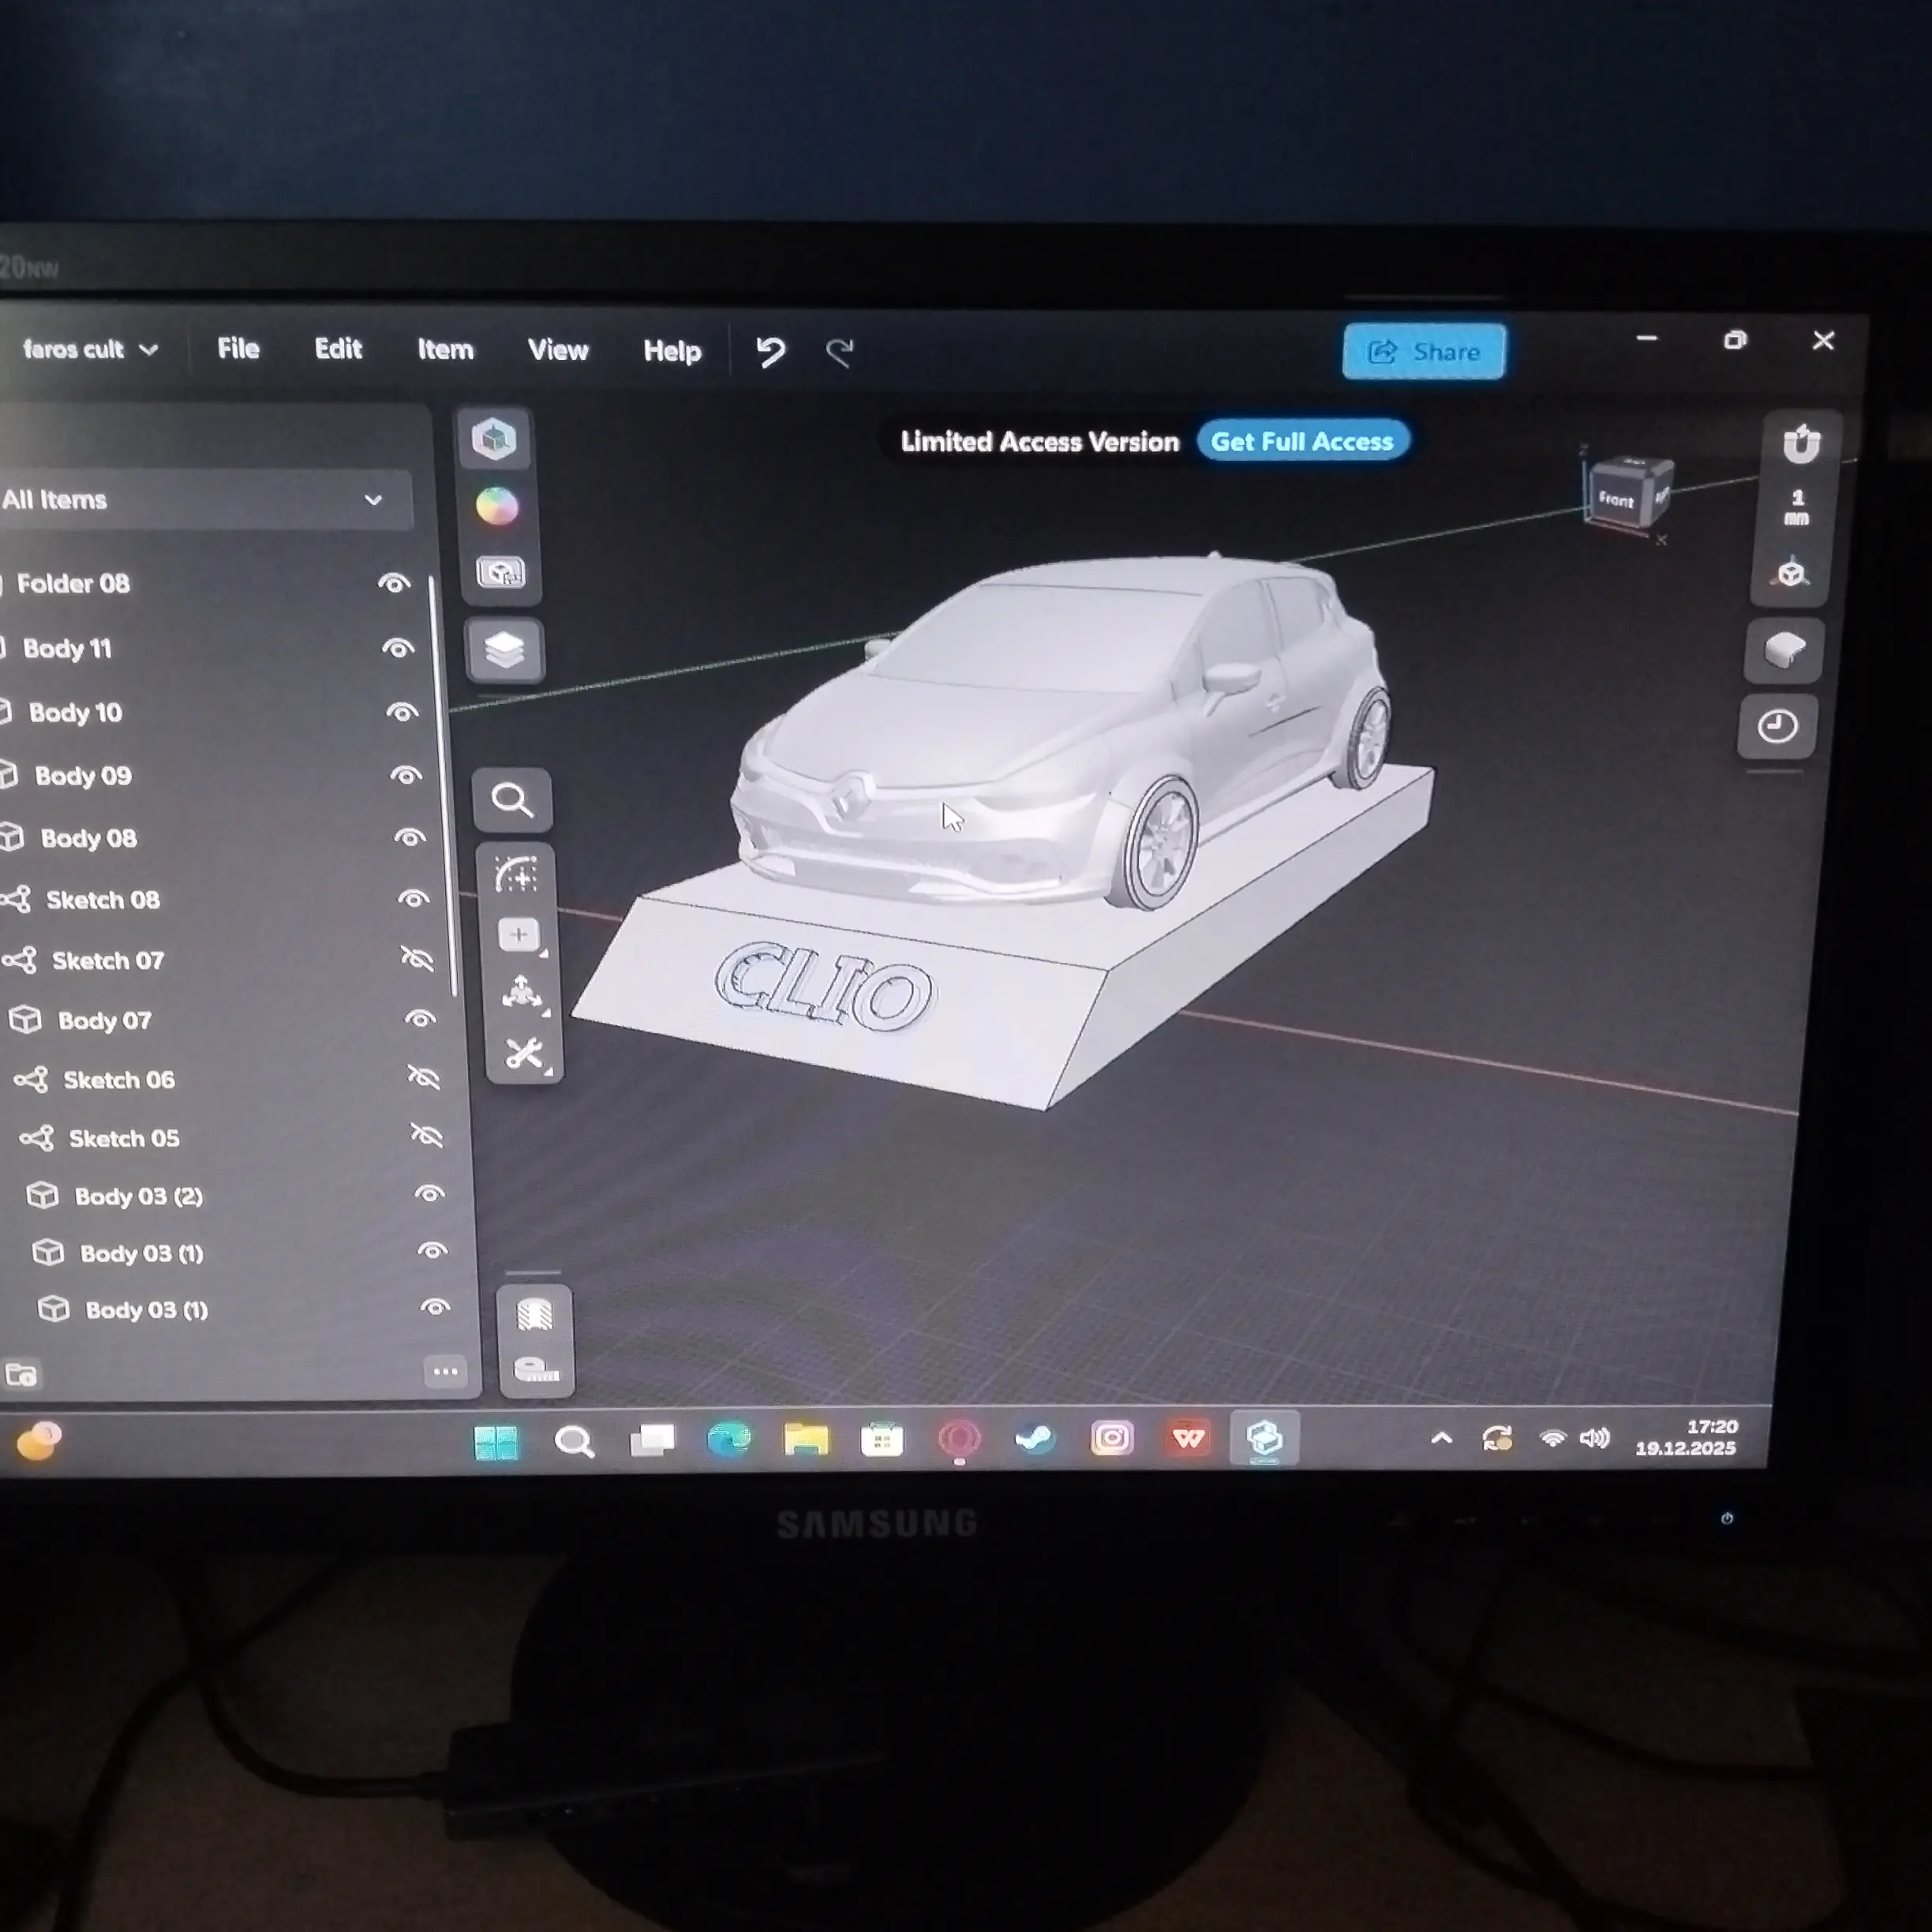Open File Explorer from the taskbar

click(x=805, y=1440)
